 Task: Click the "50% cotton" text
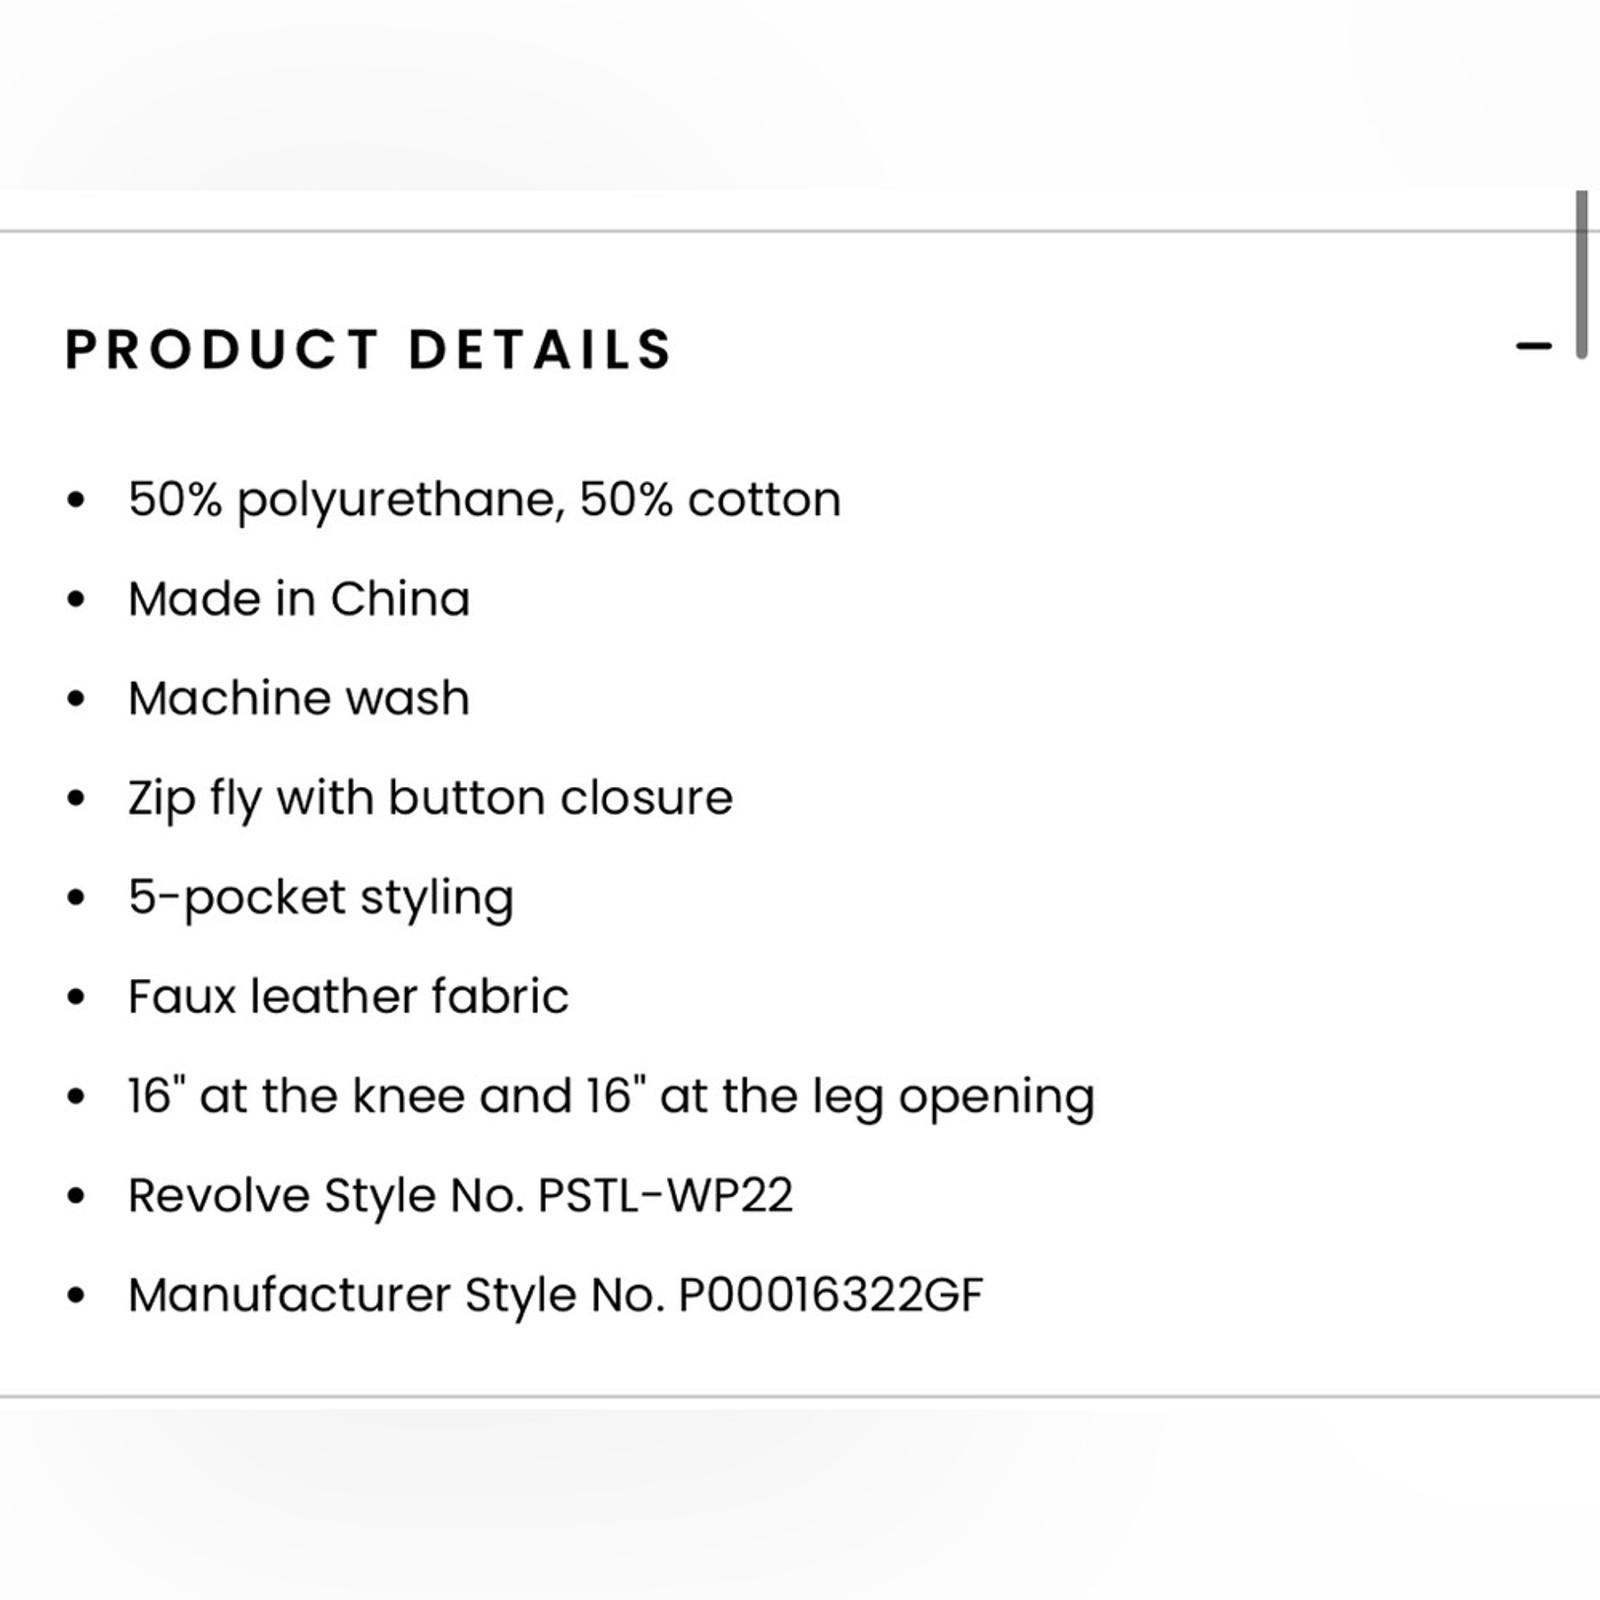point(710,499)
